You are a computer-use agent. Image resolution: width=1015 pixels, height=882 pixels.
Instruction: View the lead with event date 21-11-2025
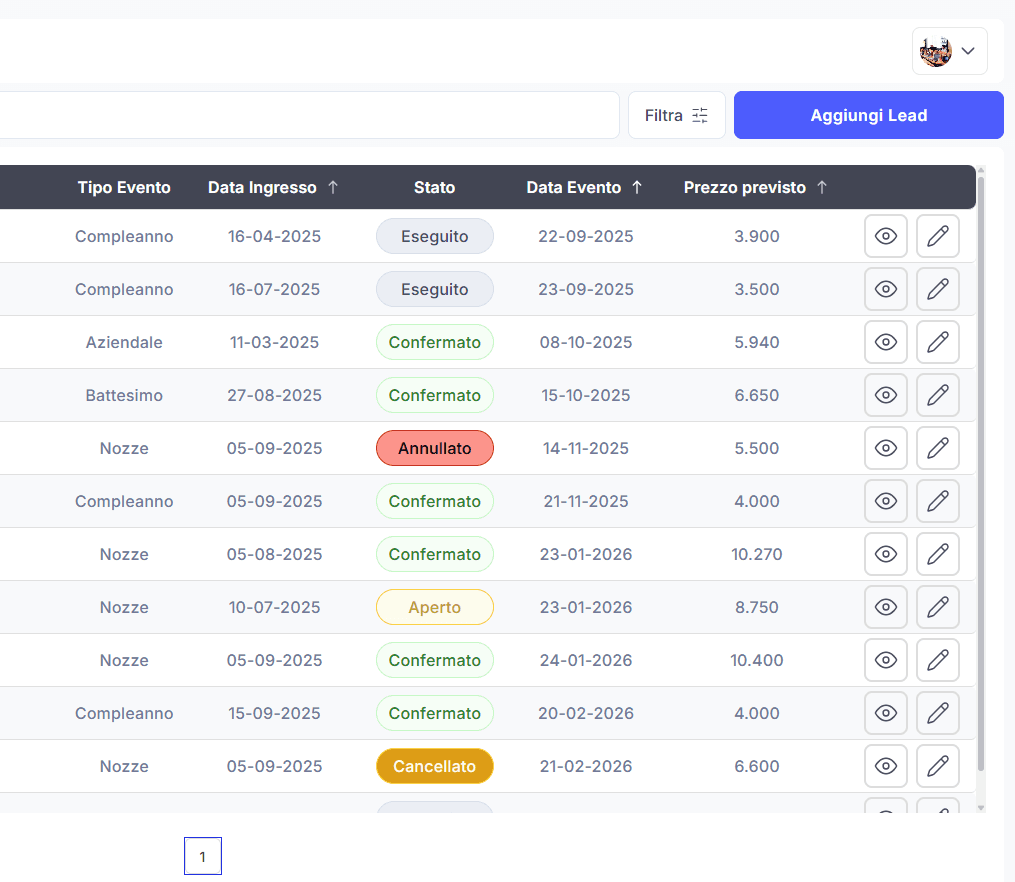886,502
